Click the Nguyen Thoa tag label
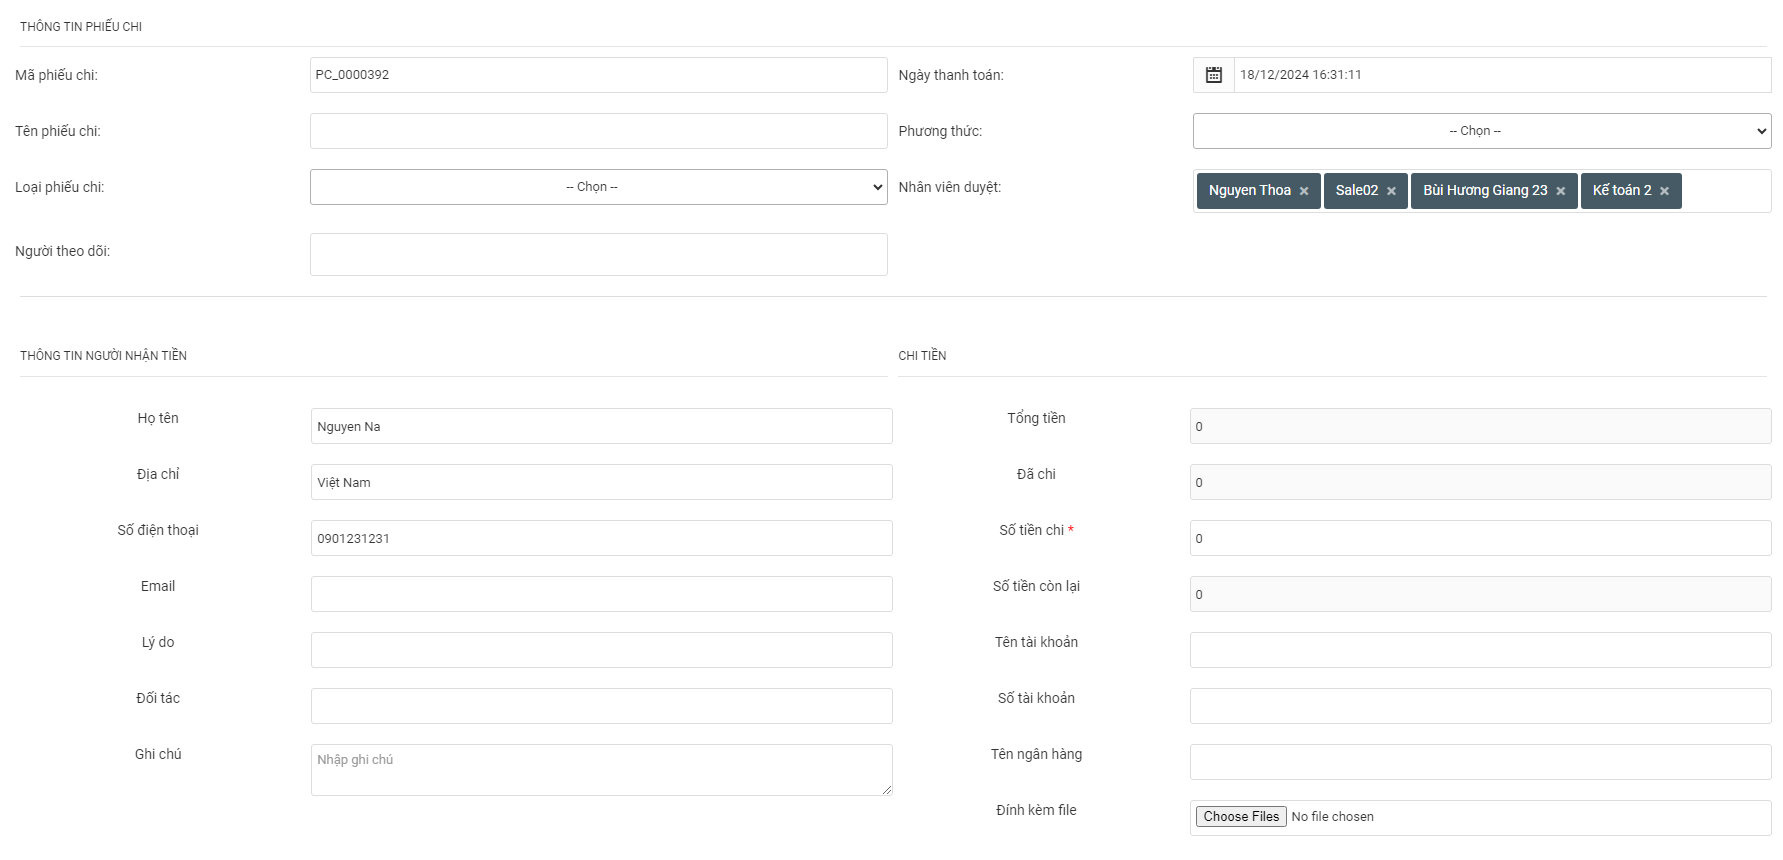1783x860 pixels. 1249,190
